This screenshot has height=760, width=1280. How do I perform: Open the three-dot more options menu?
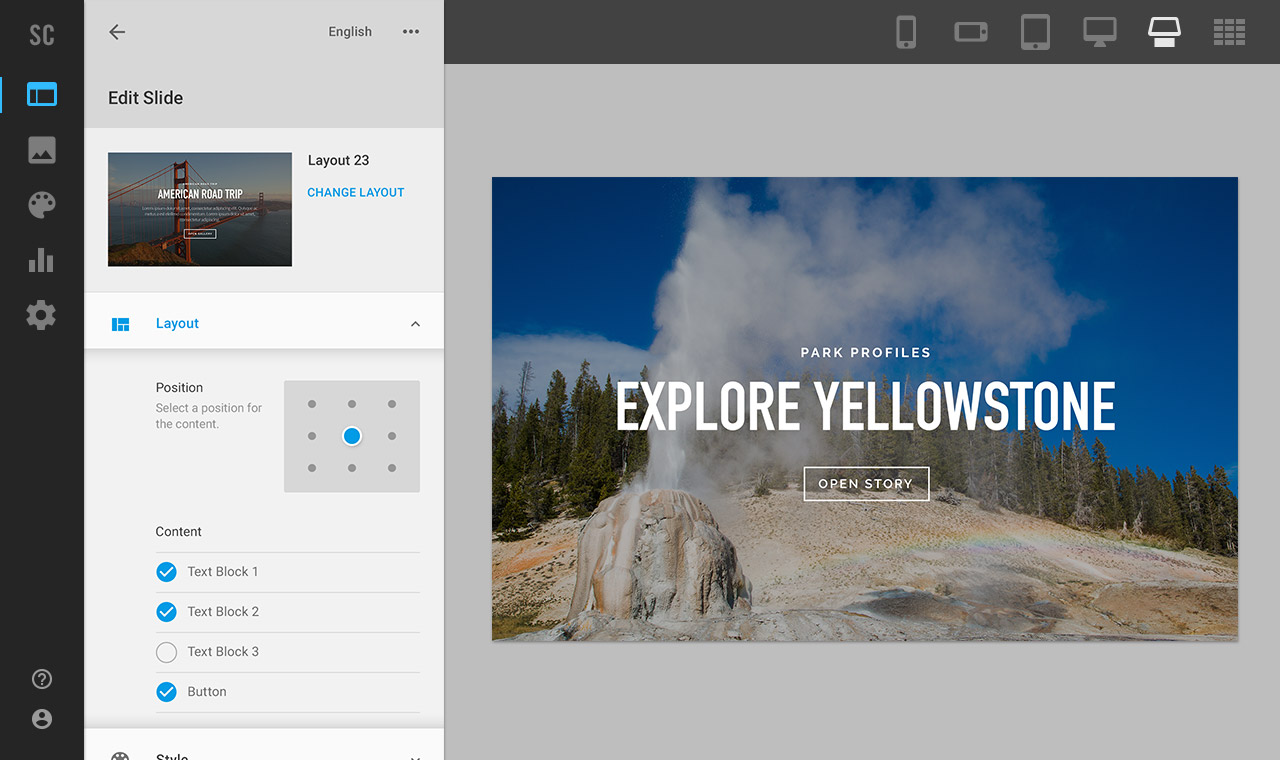pyautogui.click(x=411, y=32)
